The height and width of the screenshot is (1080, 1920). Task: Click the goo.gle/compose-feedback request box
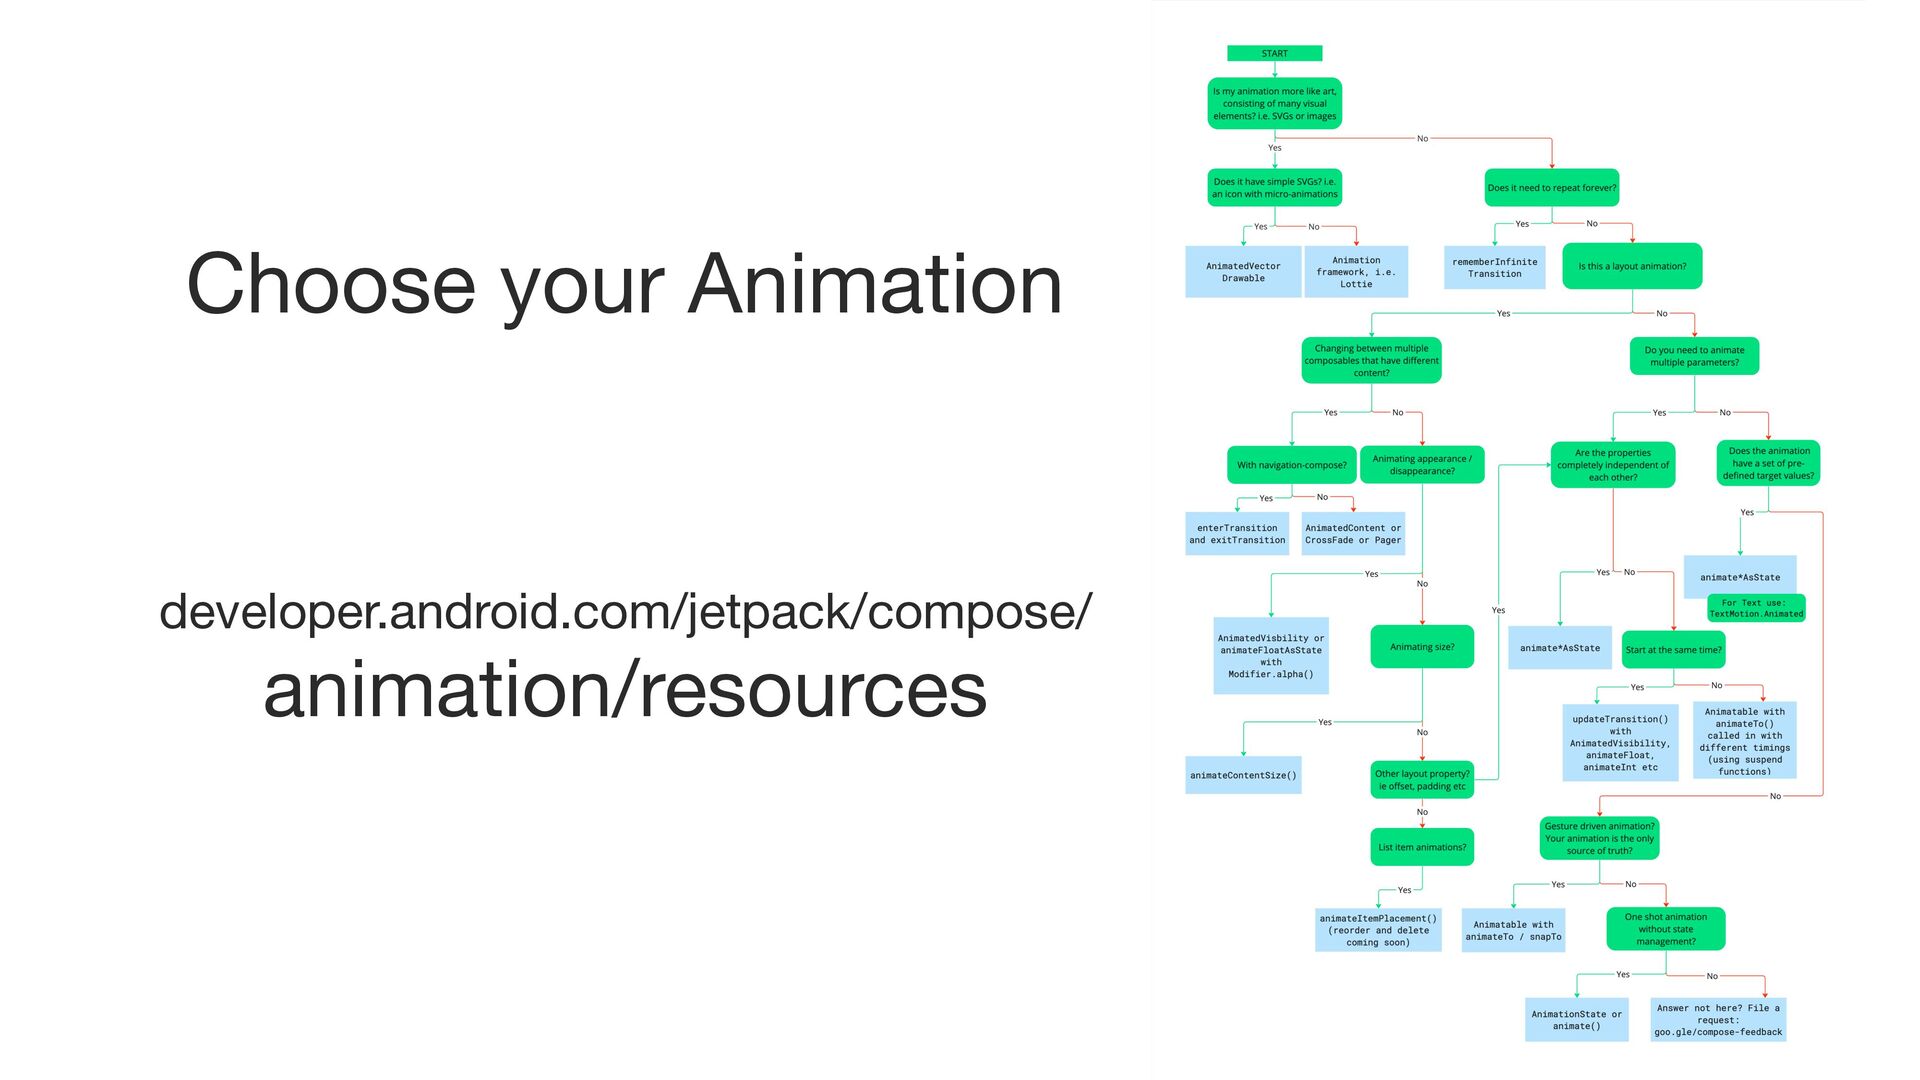[1718, 1020]
